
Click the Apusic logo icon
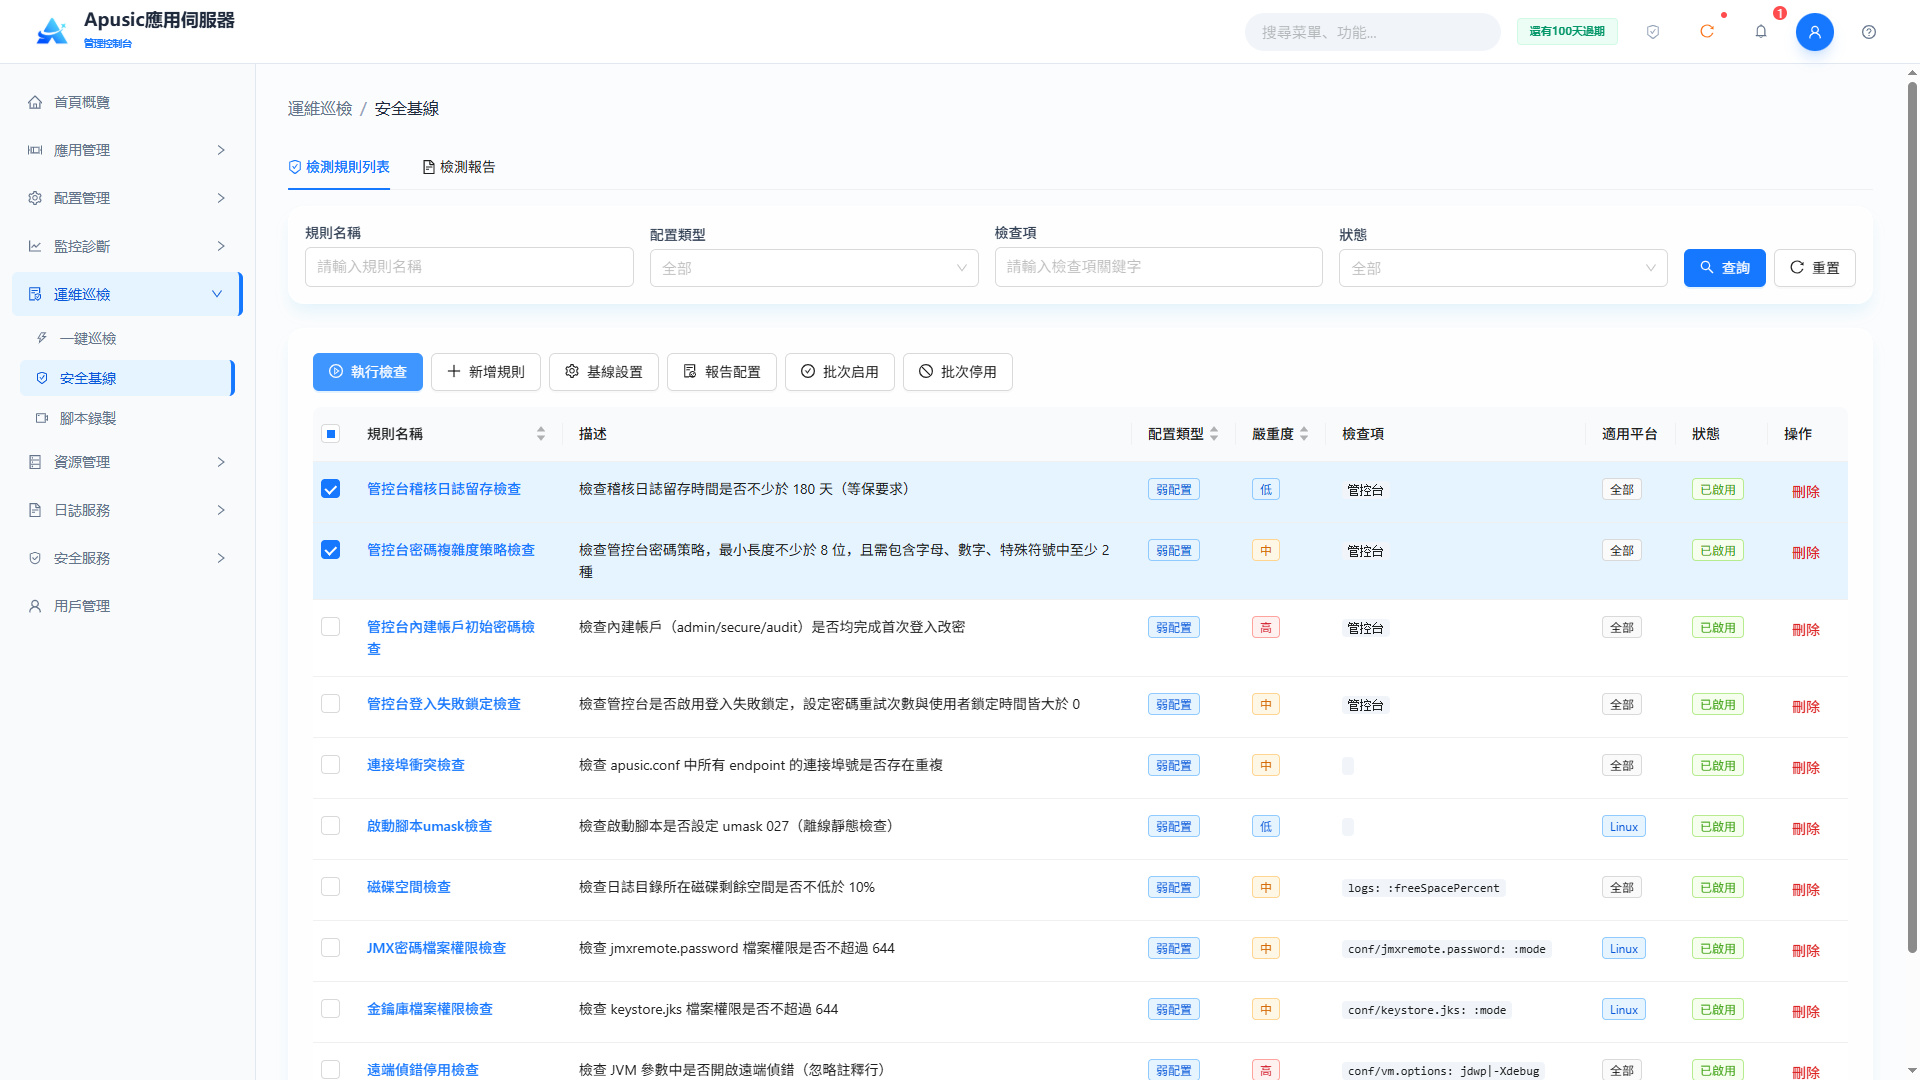pyautogui.click(x=52, y=31)
